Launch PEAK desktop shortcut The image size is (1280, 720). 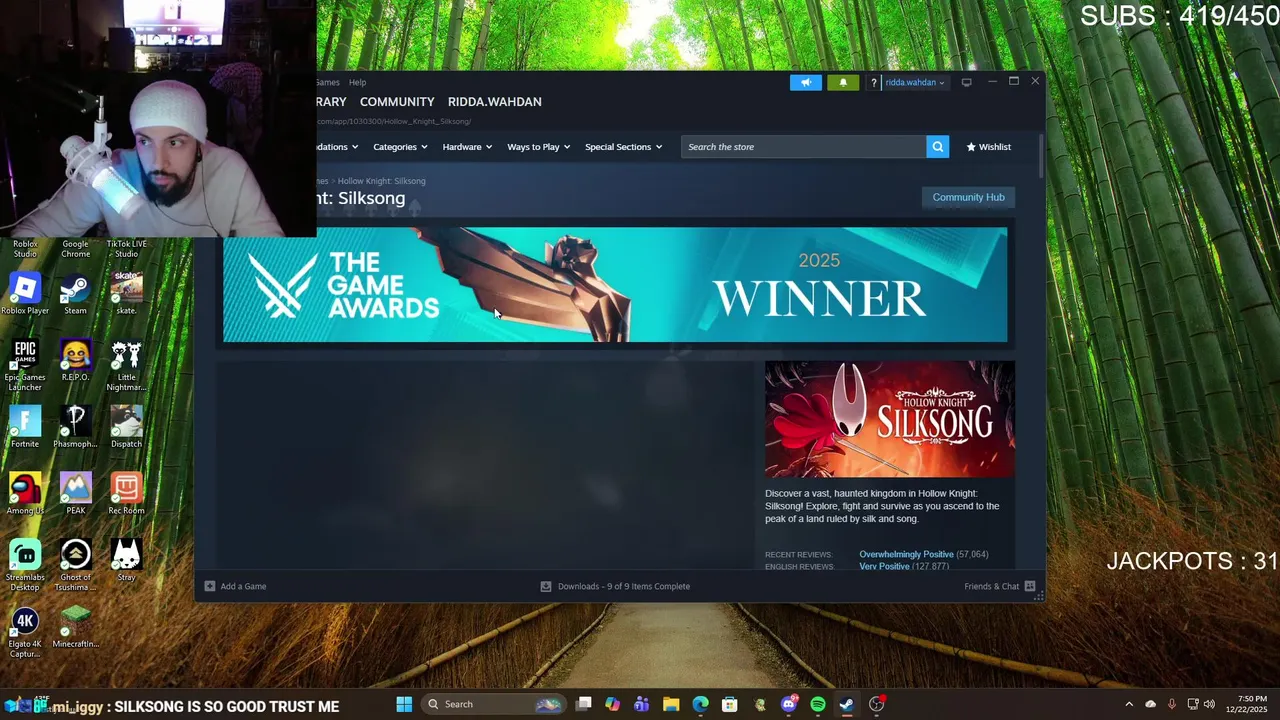click(75, 495)
